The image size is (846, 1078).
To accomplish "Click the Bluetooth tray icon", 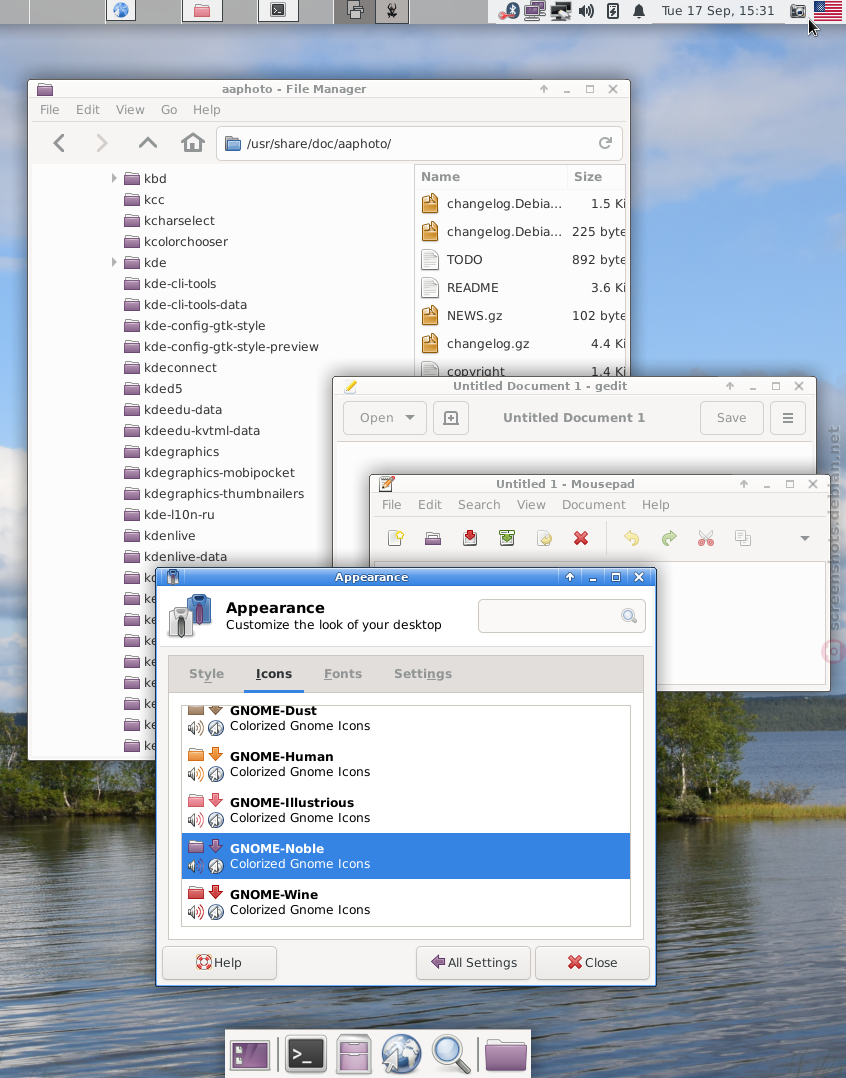I will pos(509,11).
